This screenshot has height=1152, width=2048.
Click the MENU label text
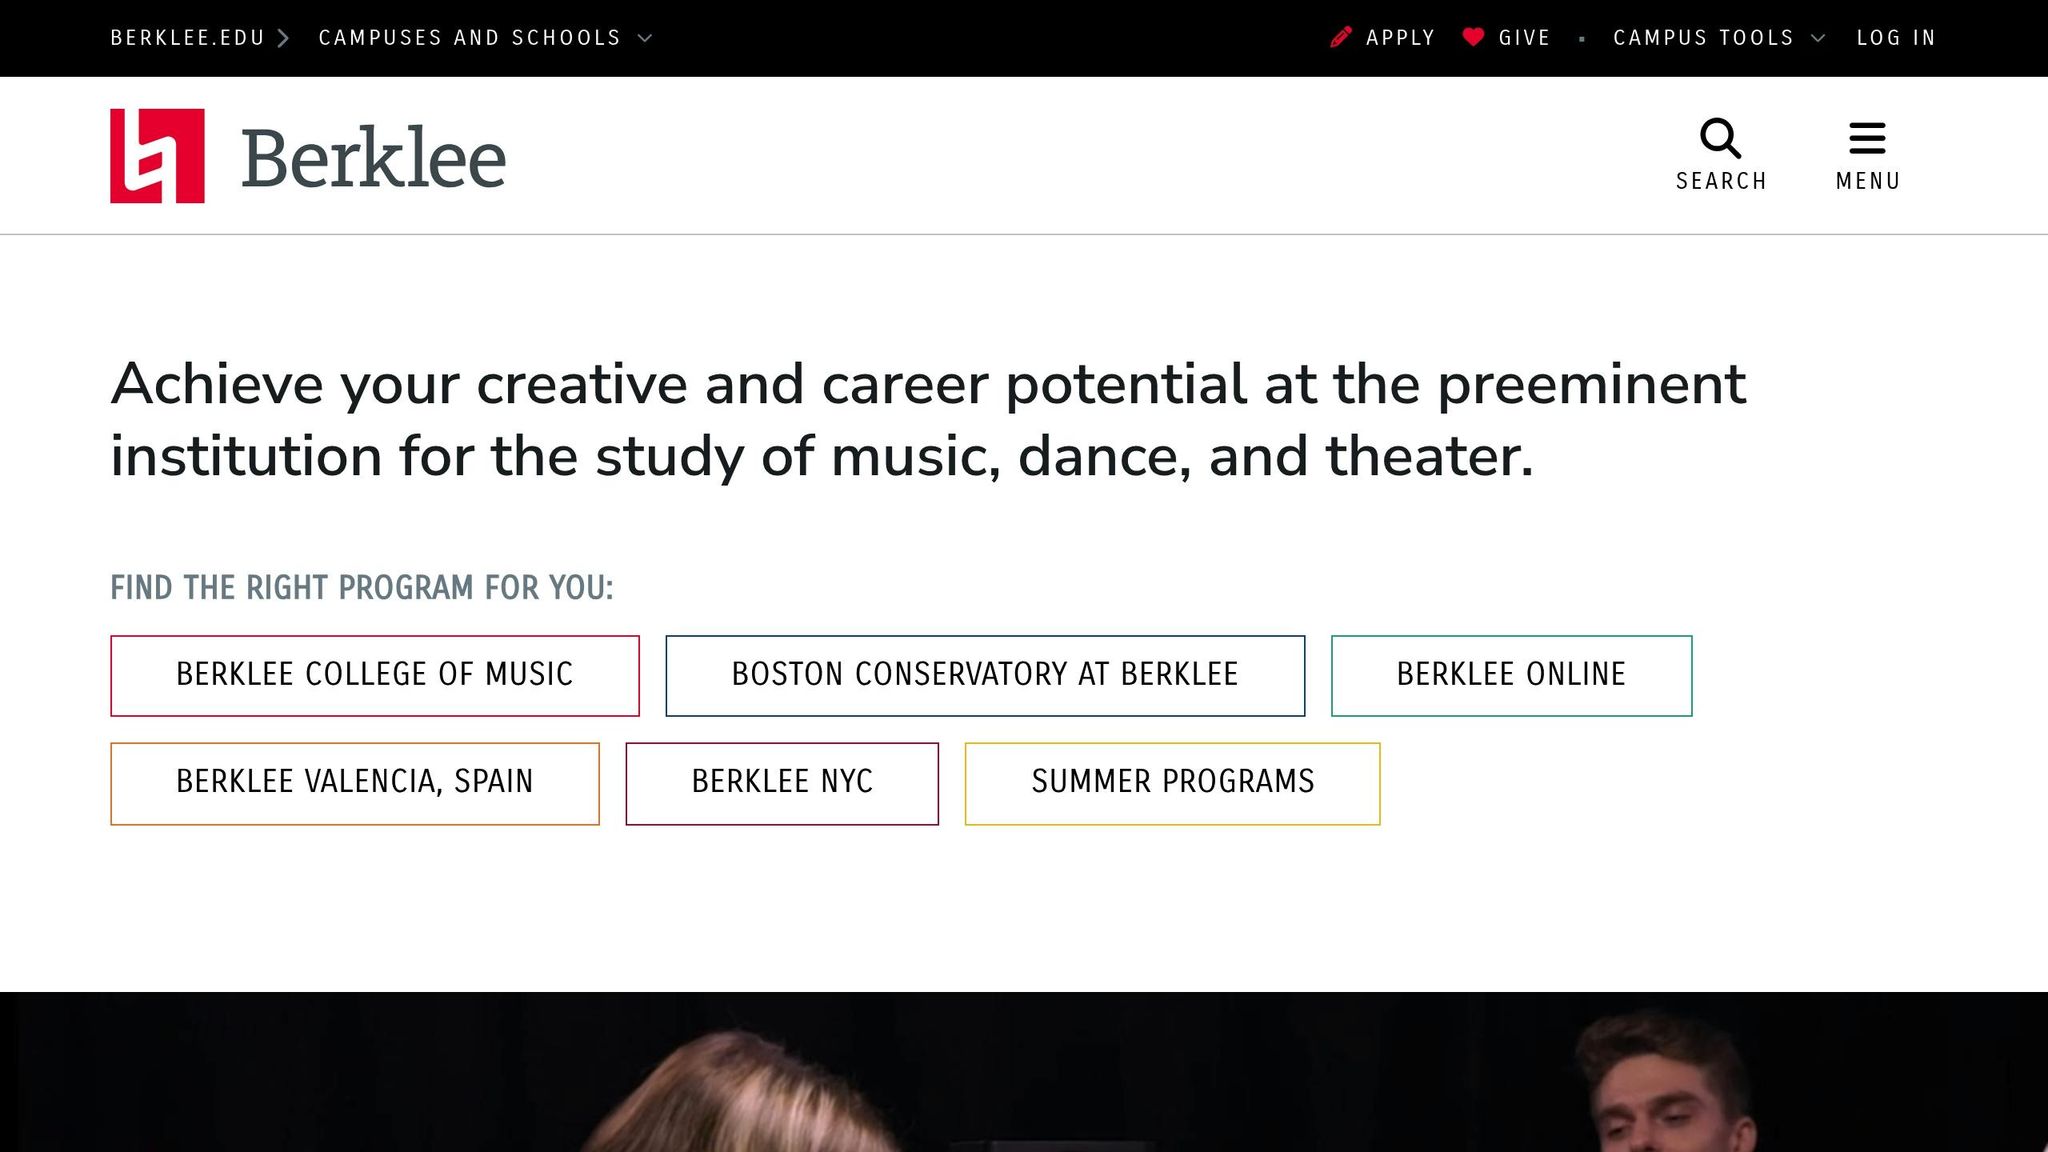point(1867,181)
